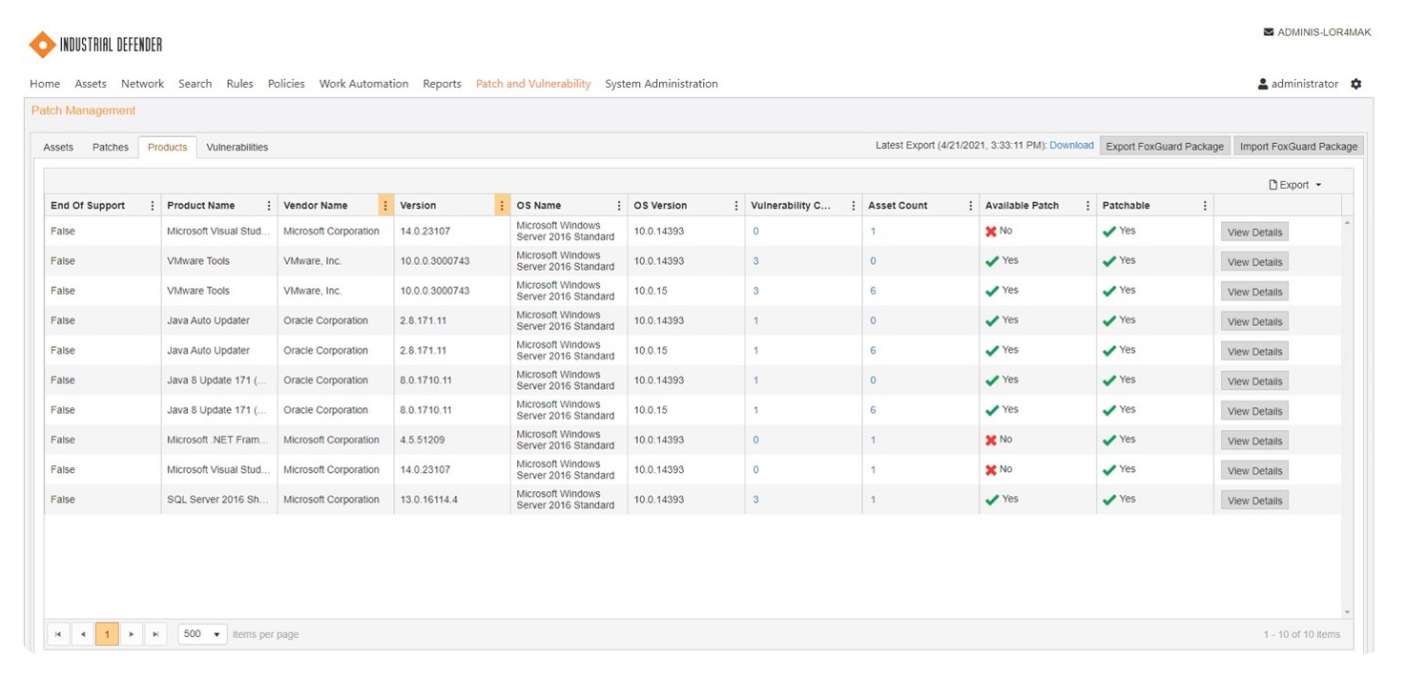Click View Details for SQL Server 2016 row
Viewport: 1404px width, 674px height.
point(1254,500)
